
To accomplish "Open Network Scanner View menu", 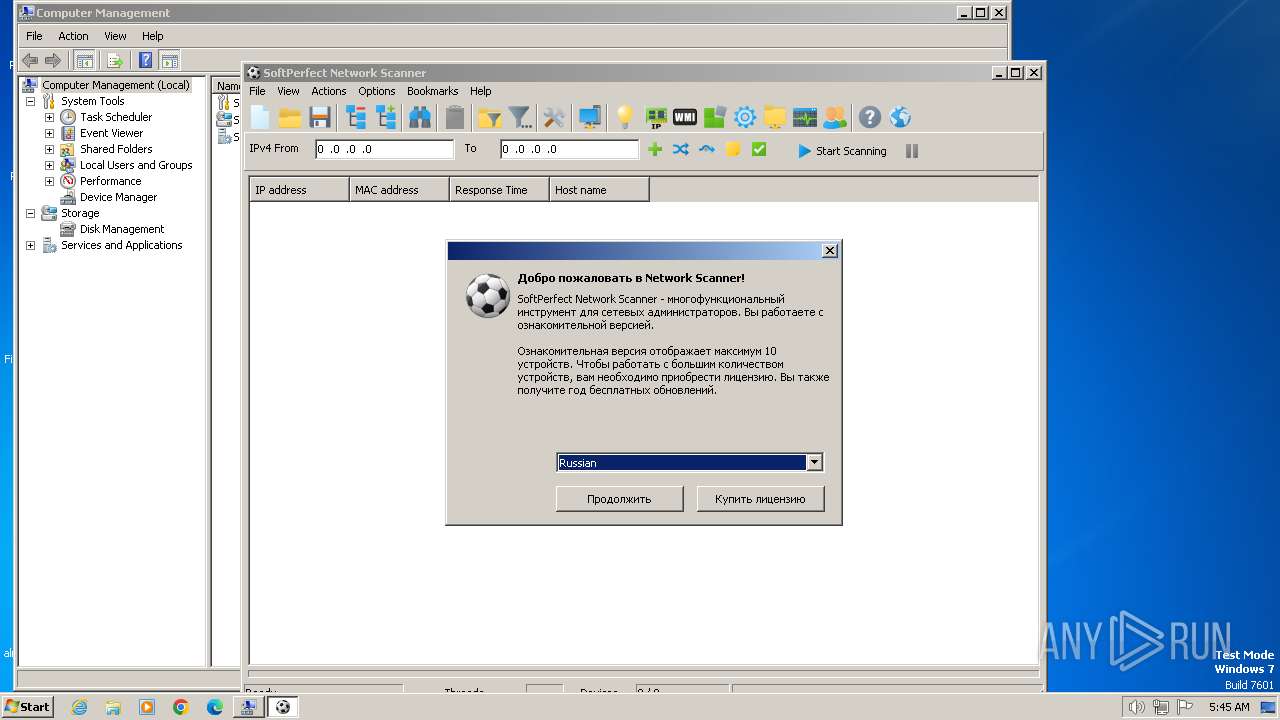I will (x=288, y=91).
